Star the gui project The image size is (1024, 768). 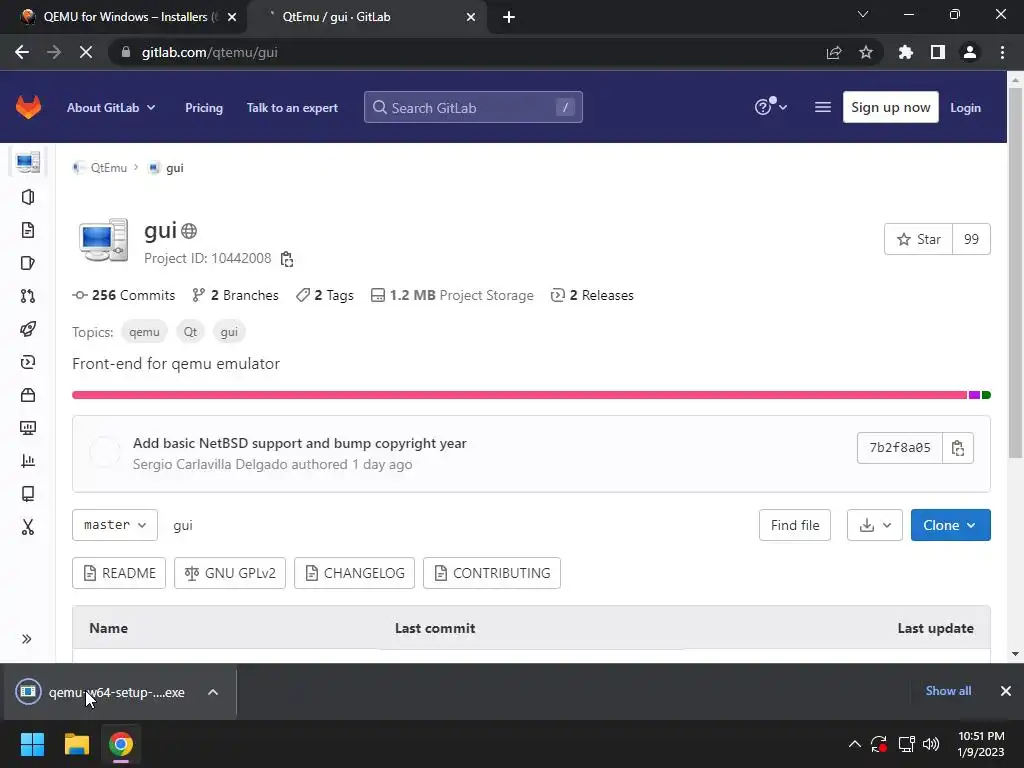(x=918, y=239)
